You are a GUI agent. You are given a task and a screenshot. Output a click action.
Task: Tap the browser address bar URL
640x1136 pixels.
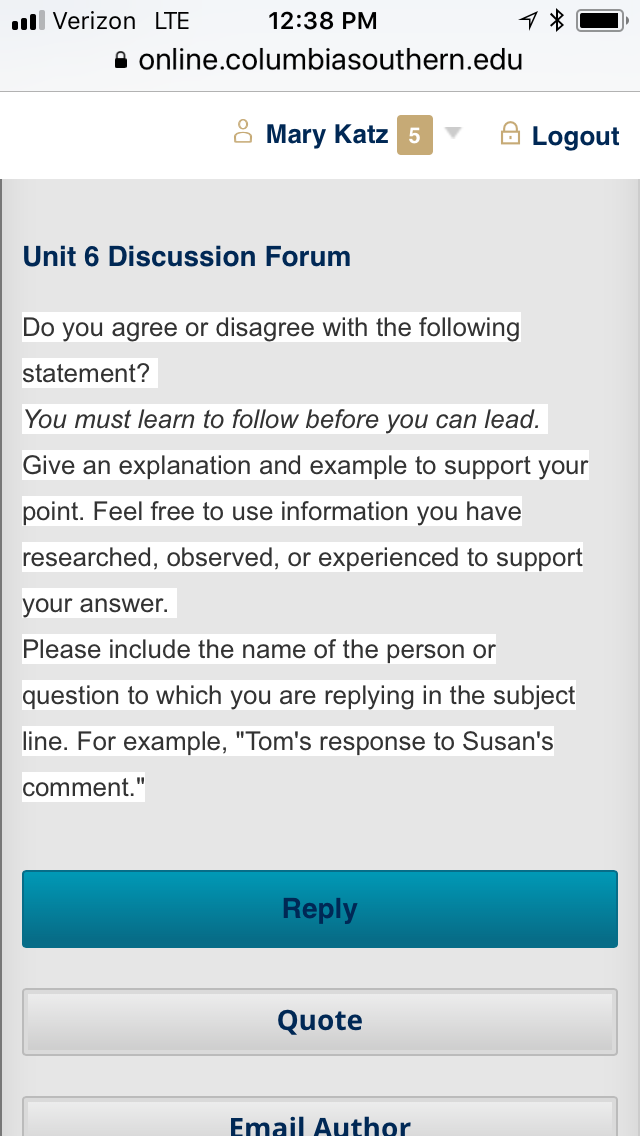pyautogui.click(x=330, y=59)
